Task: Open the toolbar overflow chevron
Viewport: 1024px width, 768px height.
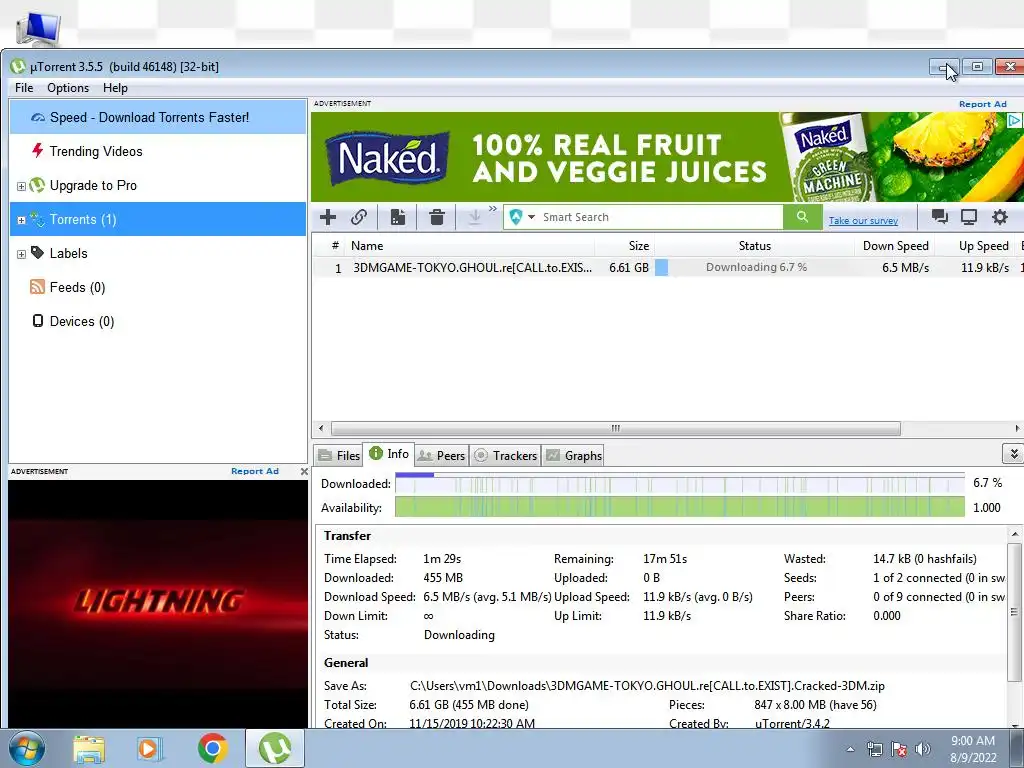Action: click(x=492, y=209)
